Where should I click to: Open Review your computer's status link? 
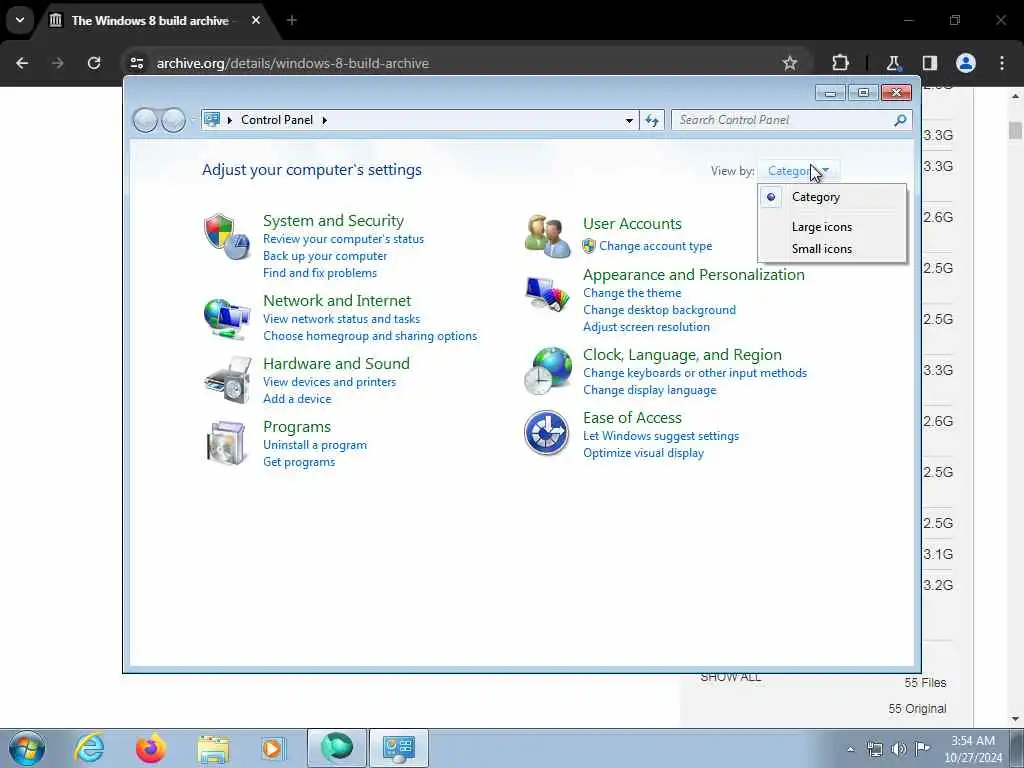(x=344, y=239)
